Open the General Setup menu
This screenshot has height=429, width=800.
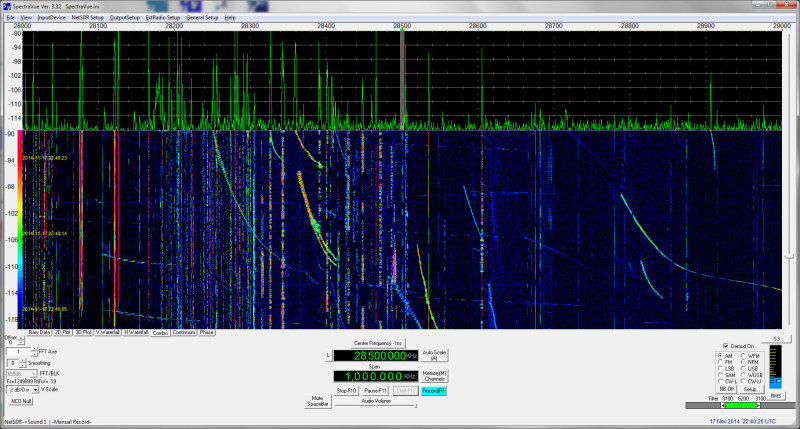202,17
